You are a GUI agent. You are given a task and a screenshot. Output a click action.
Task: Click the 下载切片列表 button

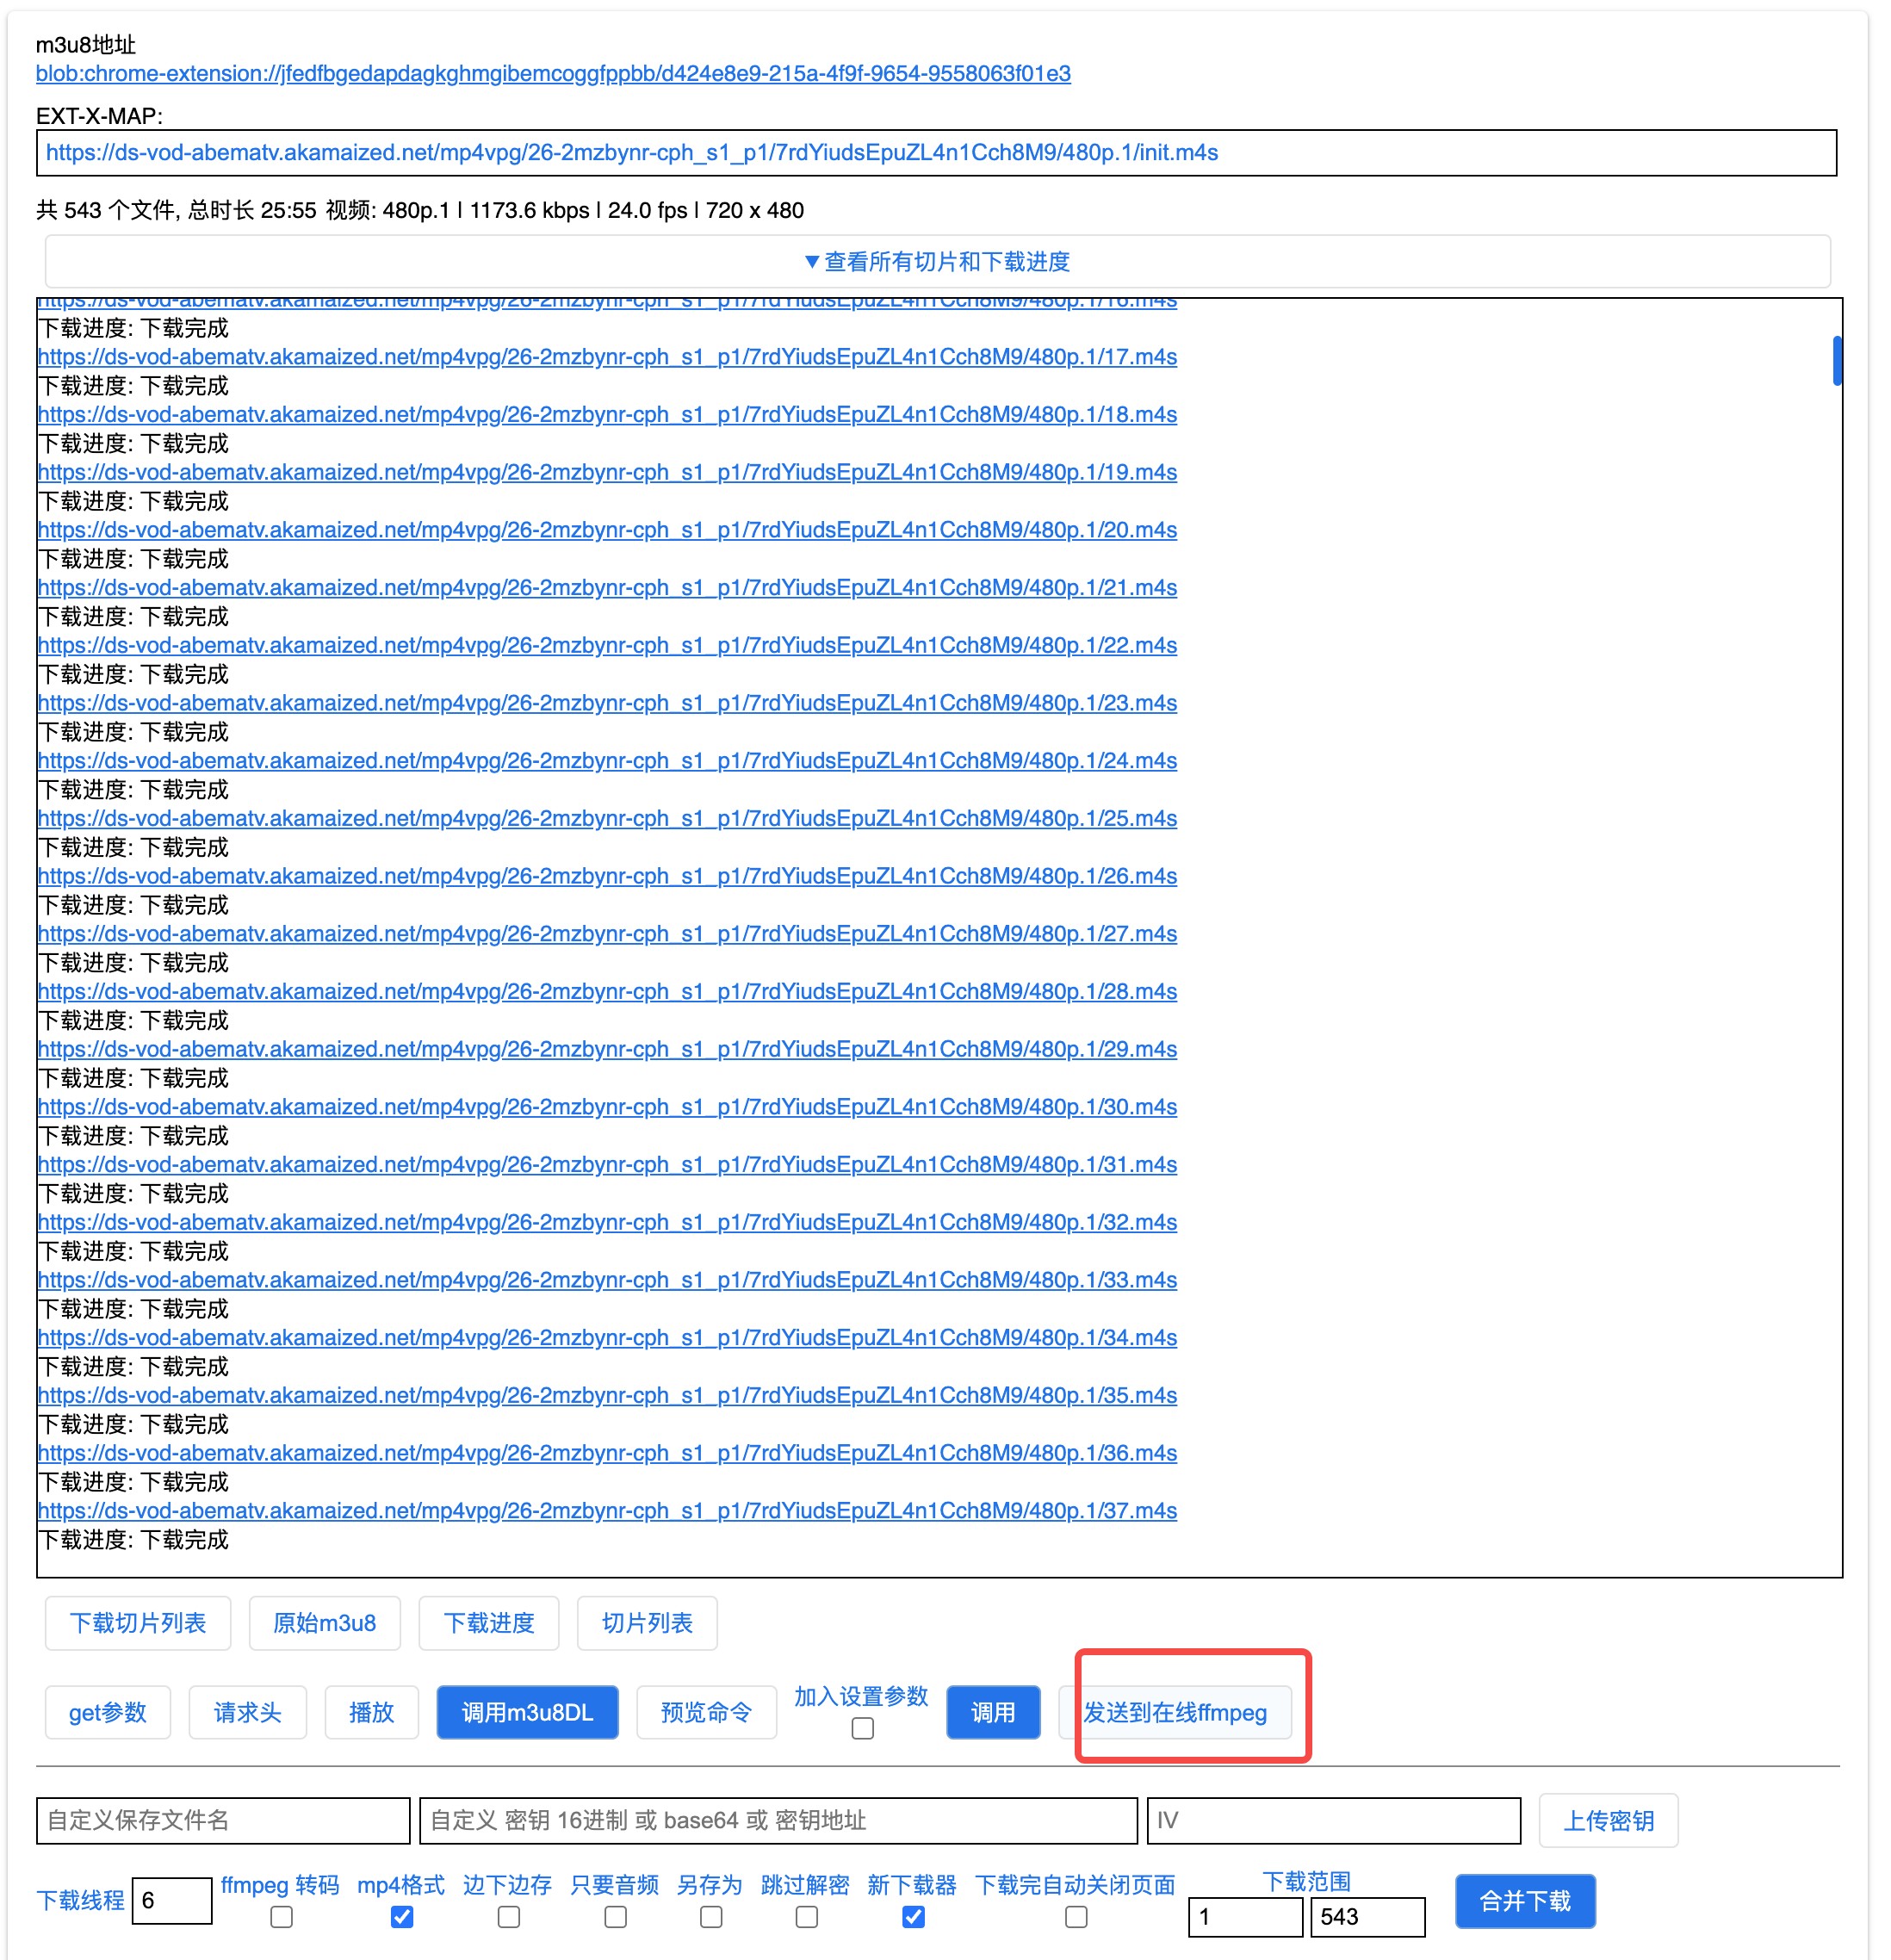(x=138, y=1623)
